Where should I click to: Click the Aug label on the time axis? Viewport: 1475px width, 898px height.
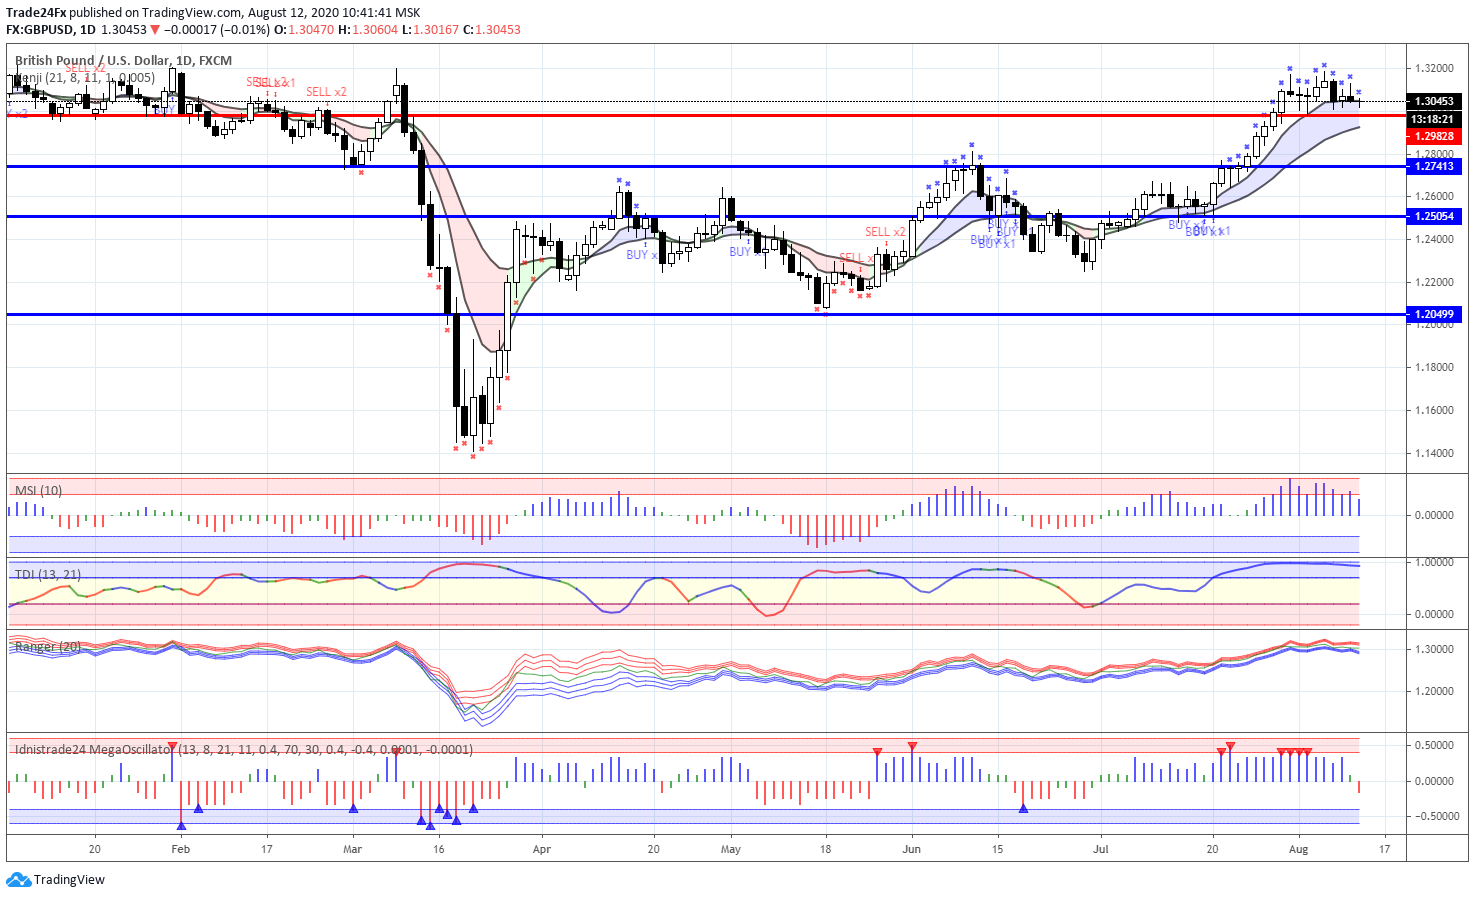point(1298,849)
